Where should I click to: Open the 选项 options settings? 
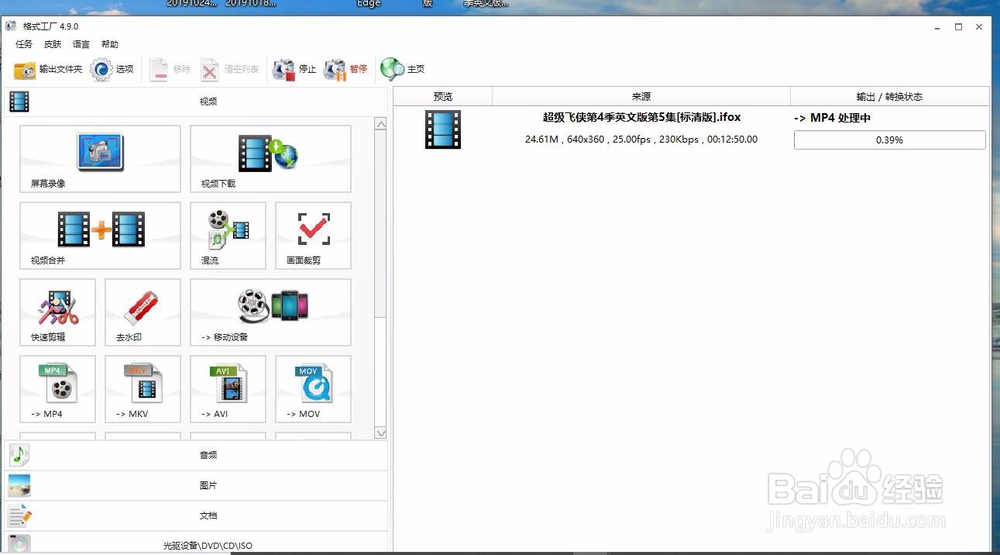(112, 69)
